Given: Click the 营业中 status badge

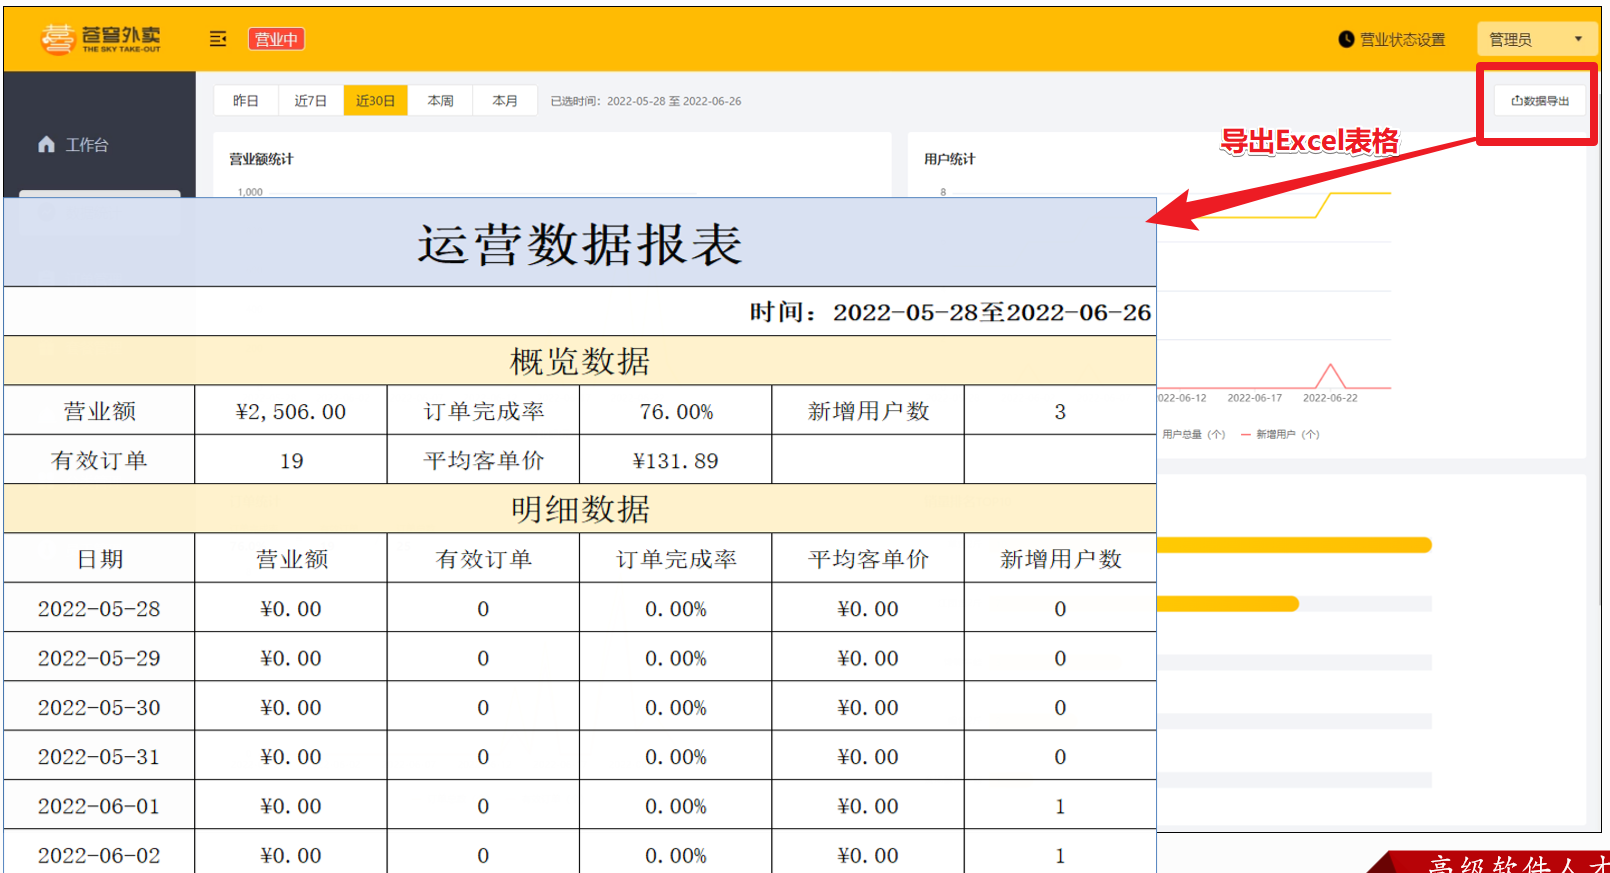Looking at the screenshot, I should click(x=276, y=39).
